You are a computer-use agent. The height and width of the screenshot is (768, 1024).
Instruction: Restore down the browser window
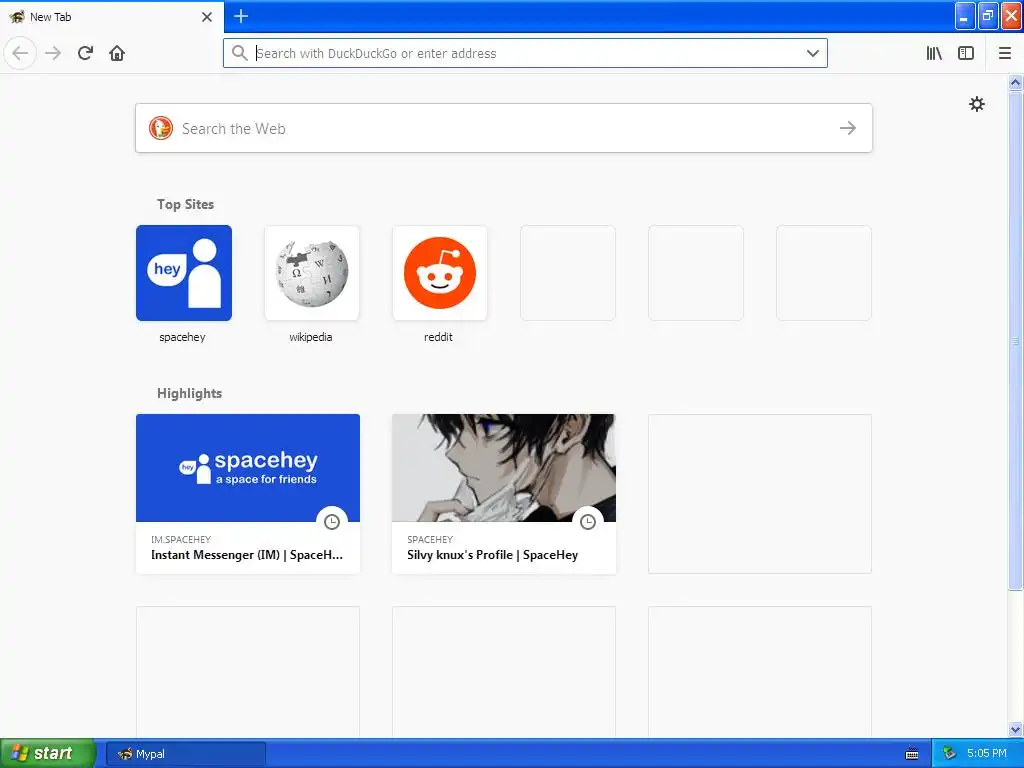[x=988, y=16]
